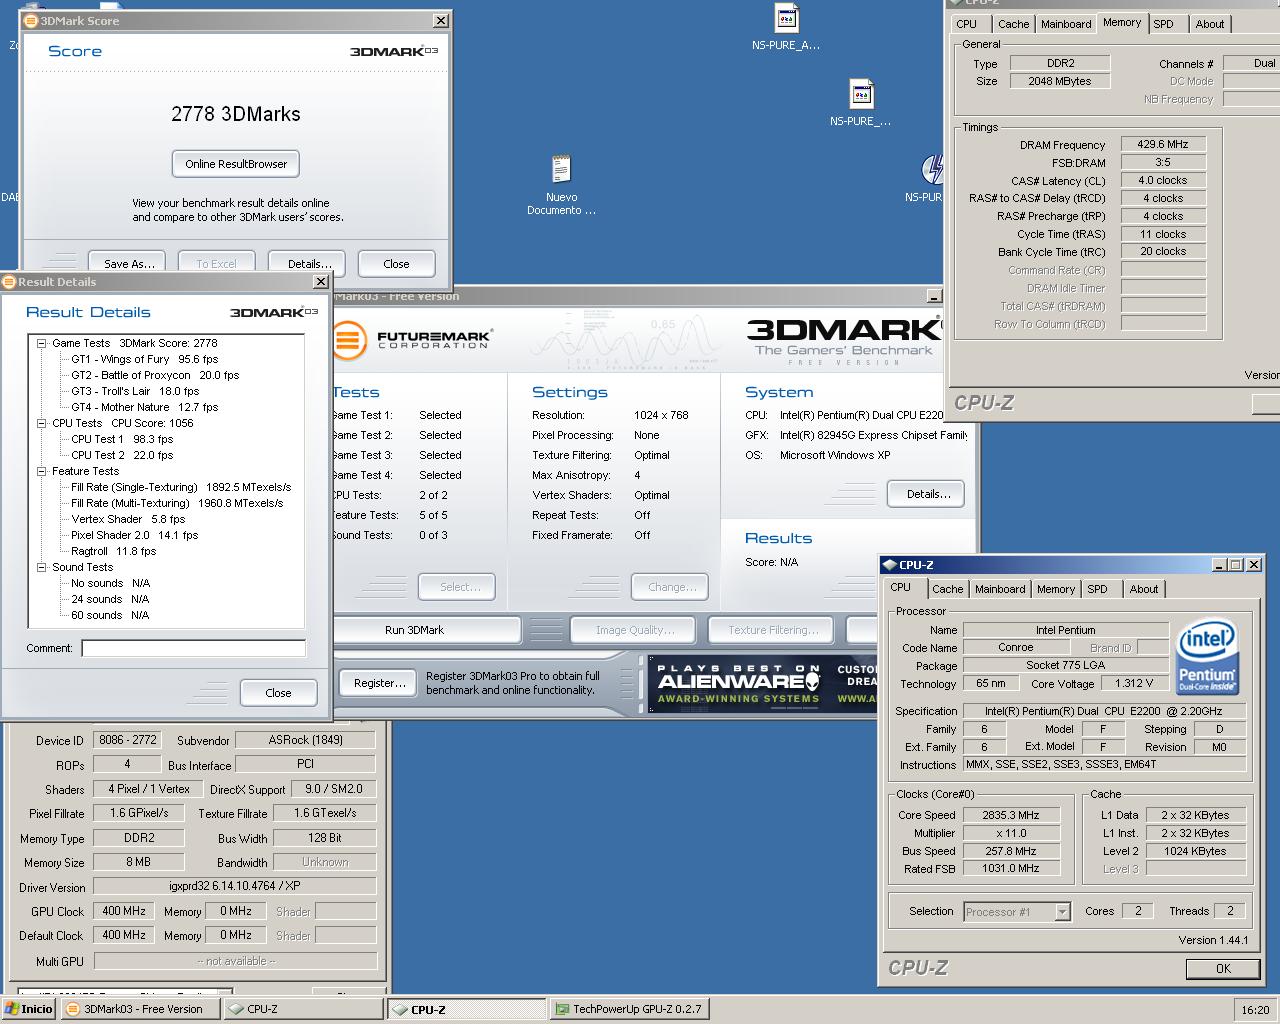
Task: Switch to Mainboard tab in front CPU-Z
Action: pos(1000,589)
